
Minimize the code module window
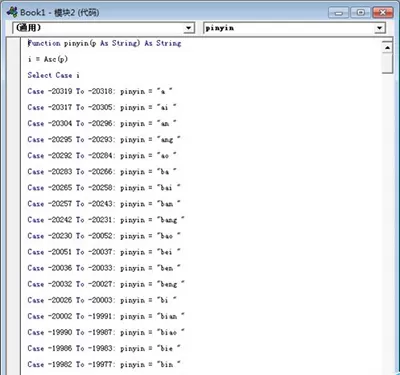339,13
